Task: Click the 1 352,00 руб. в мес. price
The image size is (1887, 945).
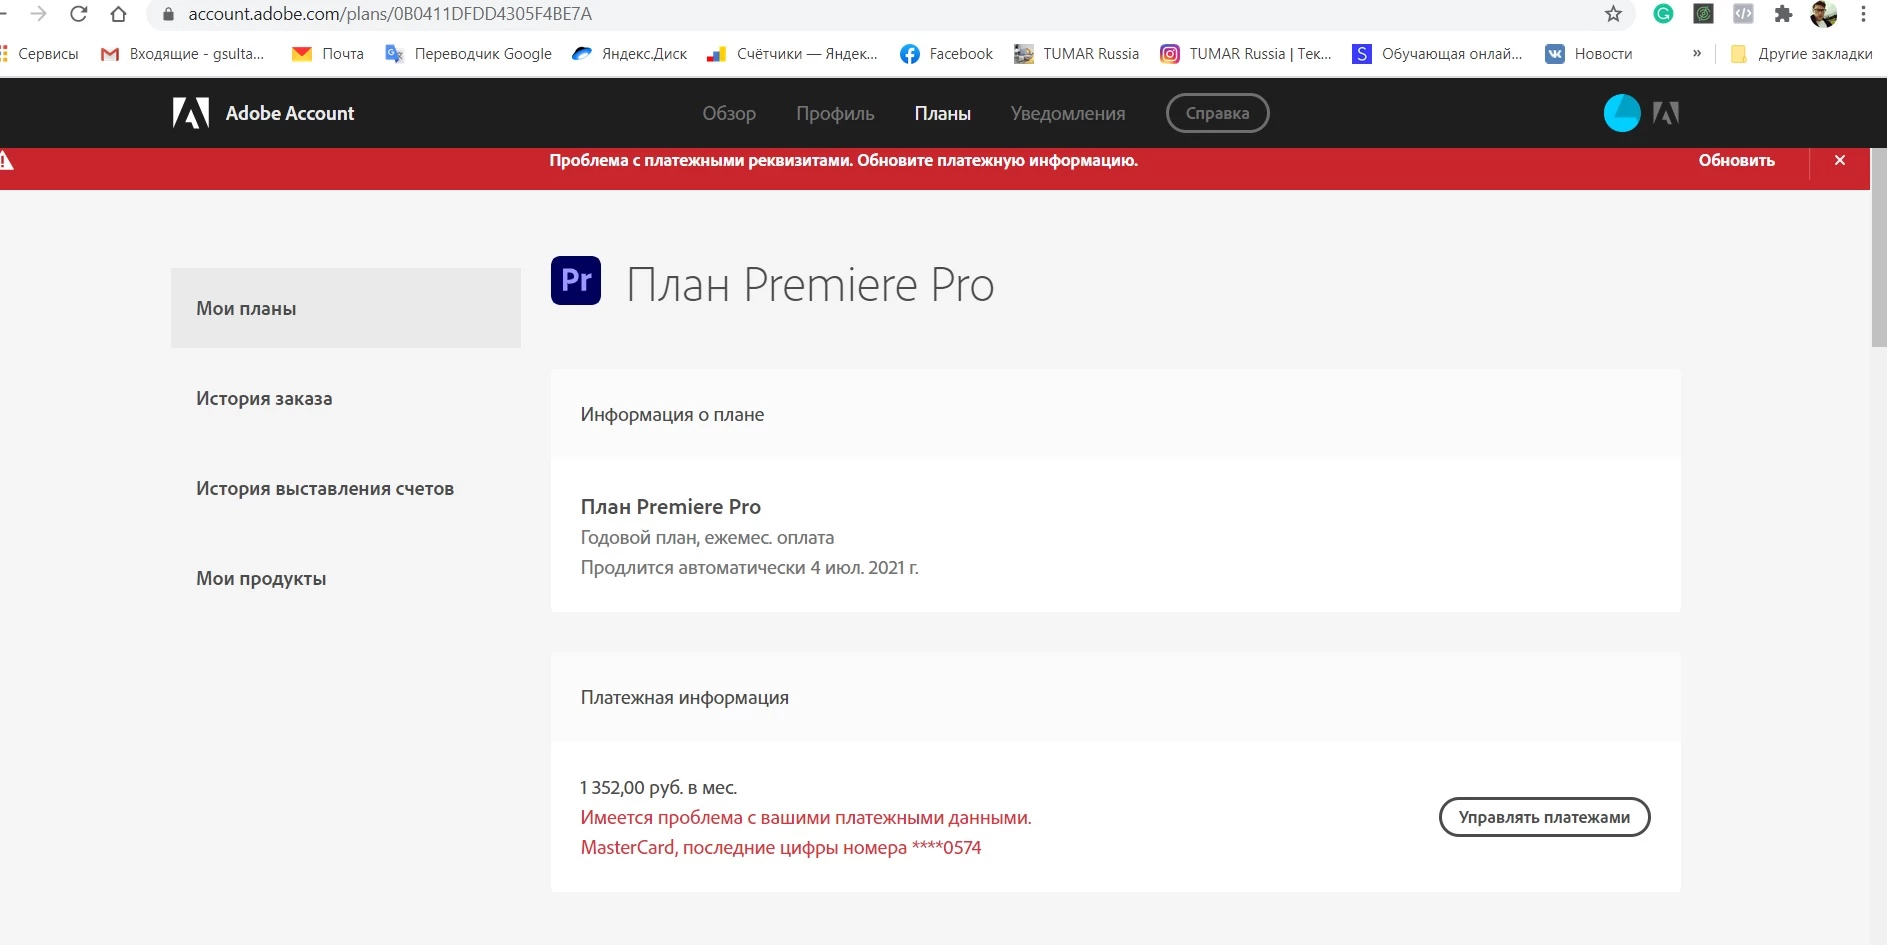Action: tap(659, 787)
